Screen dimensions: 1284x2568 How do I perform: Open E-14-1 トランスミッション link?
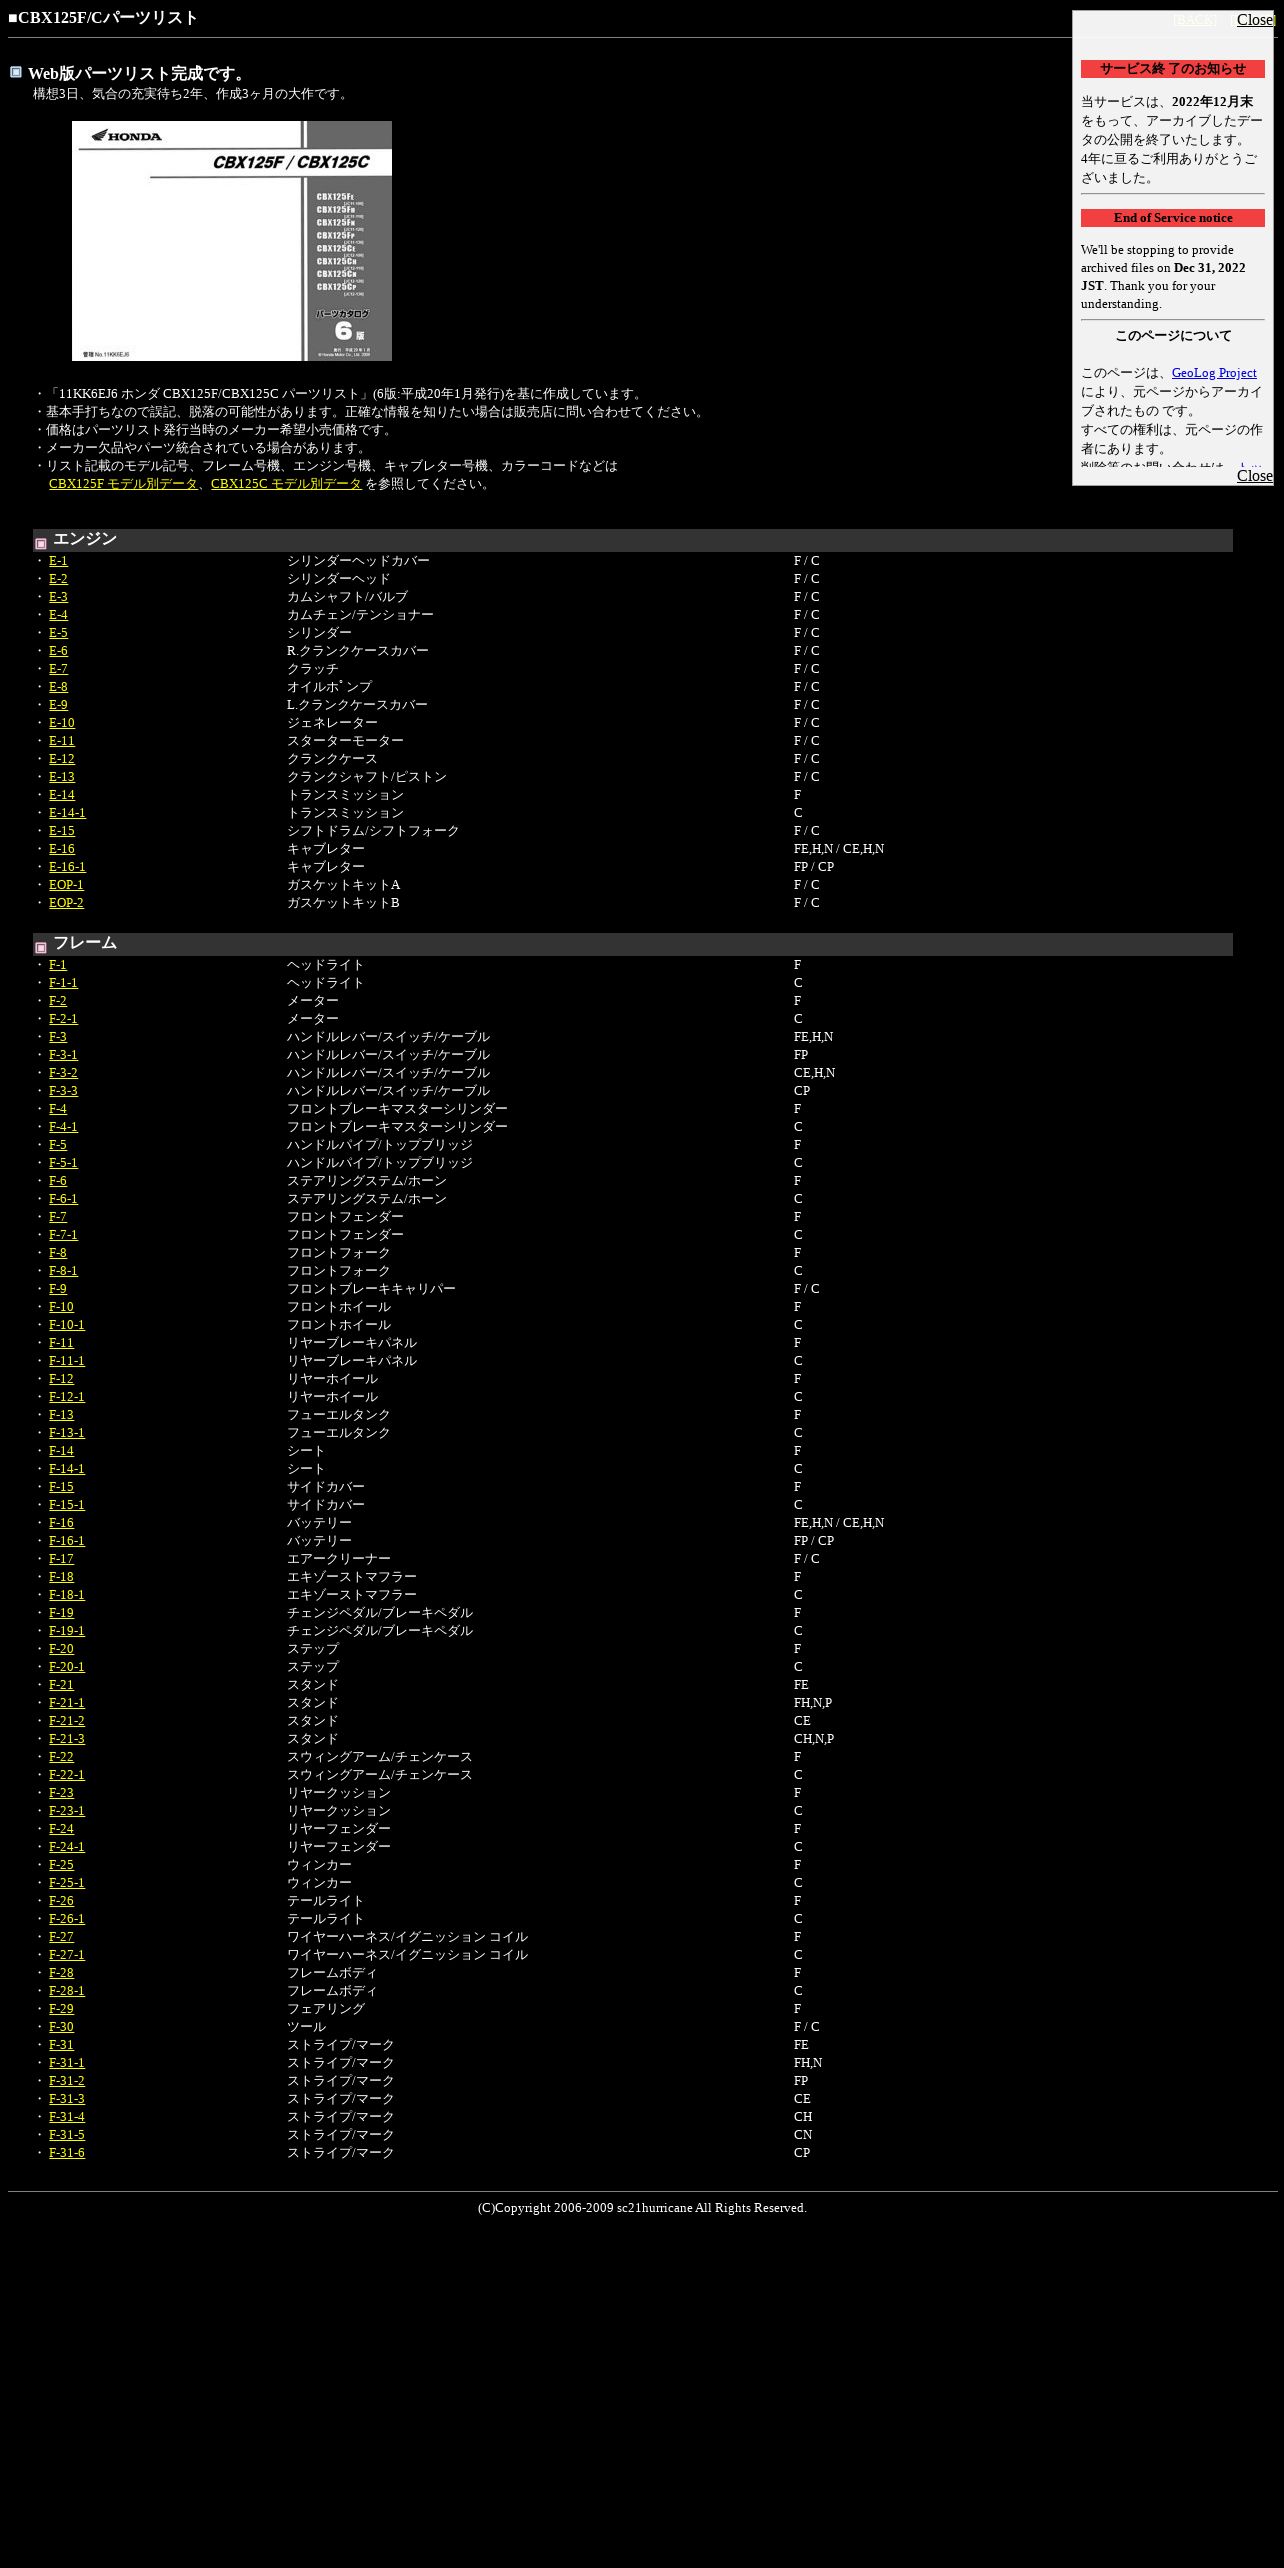pyautogui.click(x=67, y=813)
